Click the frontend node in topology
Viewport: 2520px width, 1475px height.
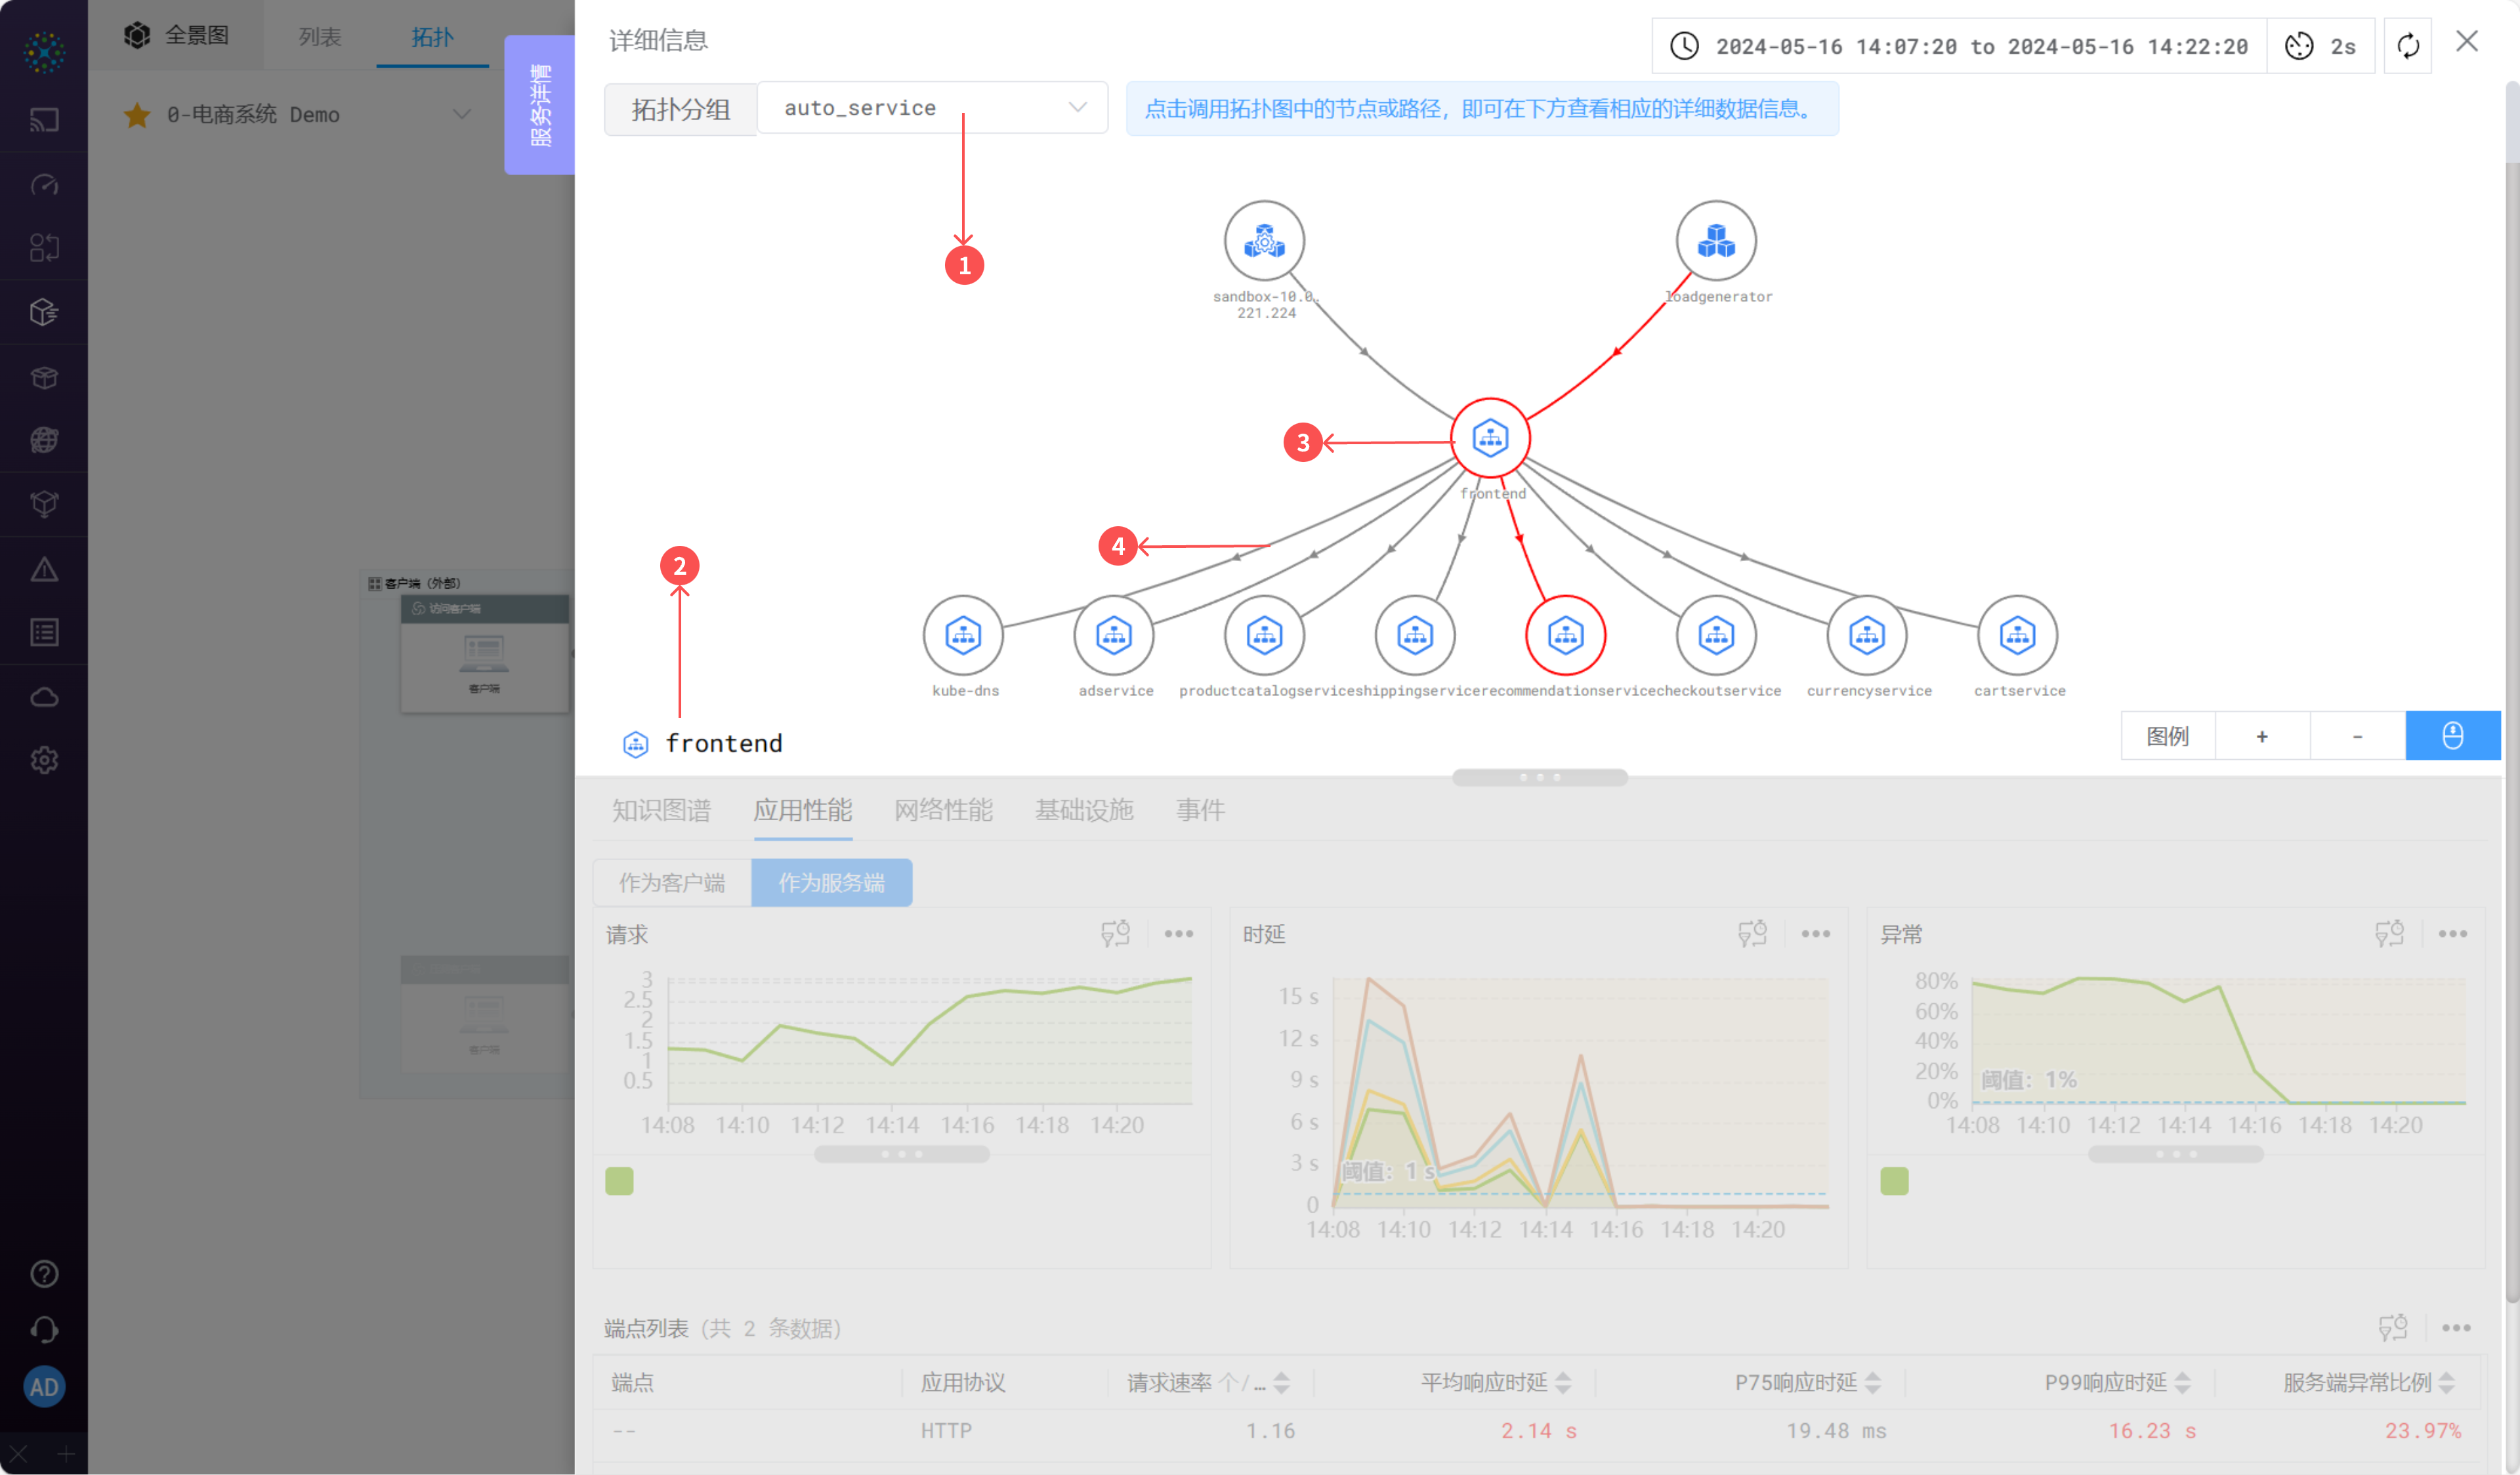(x=1490, y=439)
